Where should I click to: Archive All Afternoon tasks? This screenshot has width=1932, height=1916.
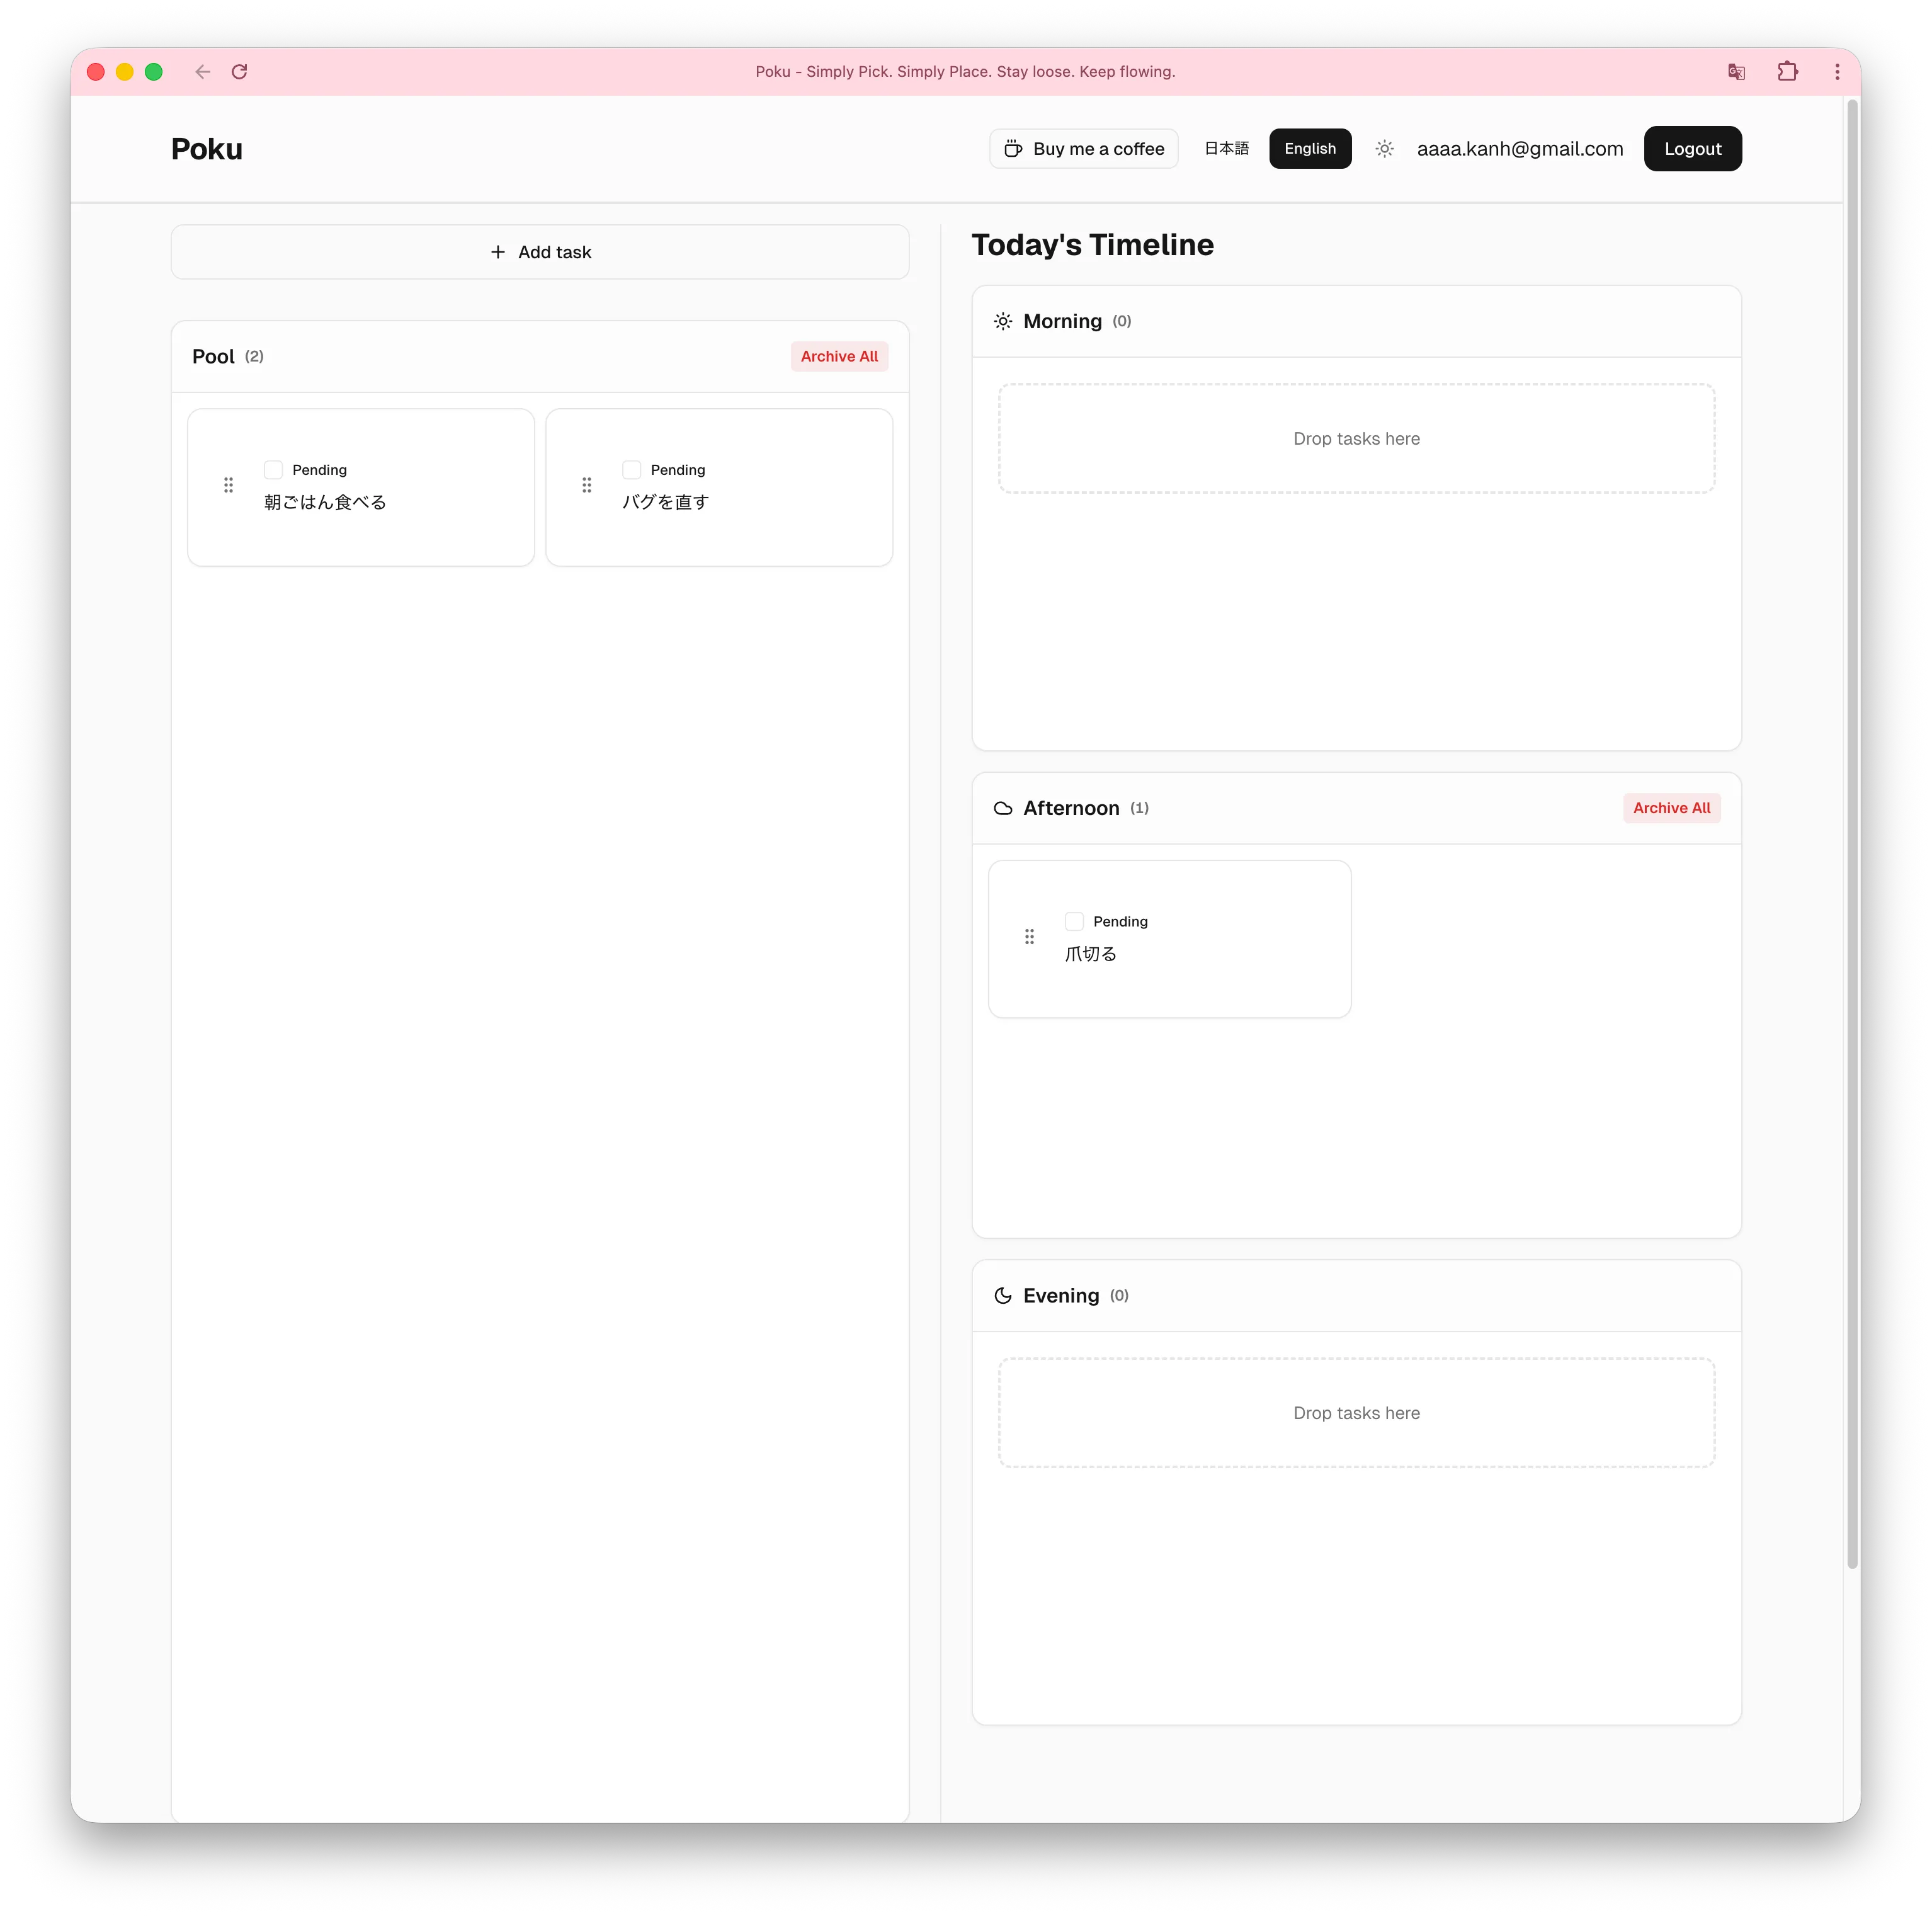(1671, 808)
